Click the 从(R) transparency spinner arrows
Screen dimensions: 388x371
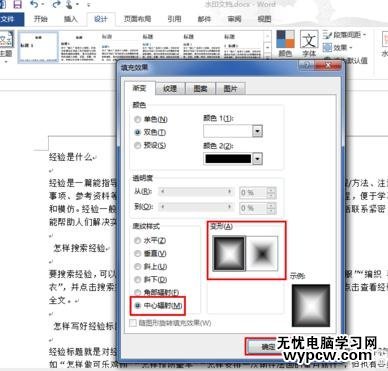click(x=272, y=192)
